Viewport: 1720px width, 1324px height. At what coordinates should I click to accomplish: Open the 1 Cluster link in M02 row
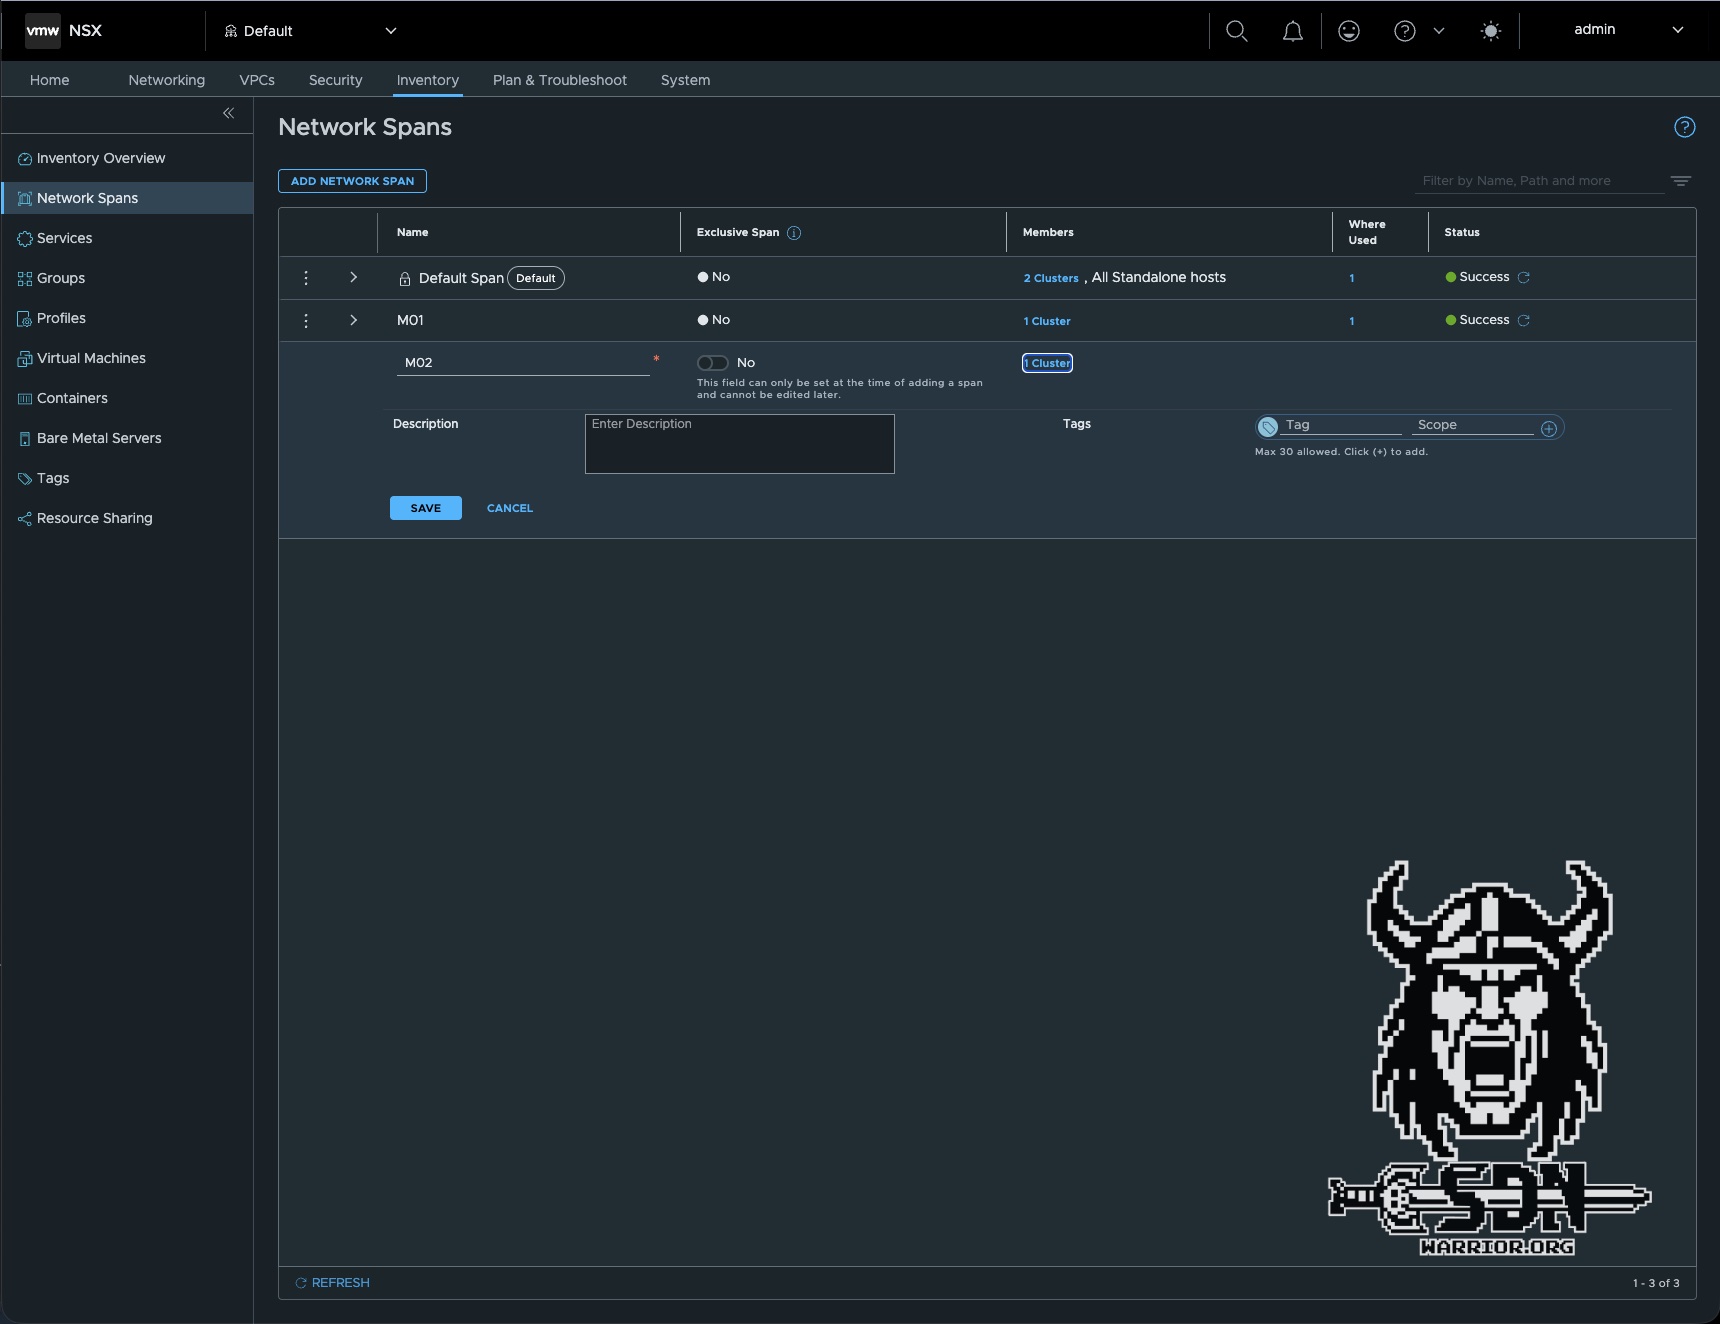[1047, 363]
